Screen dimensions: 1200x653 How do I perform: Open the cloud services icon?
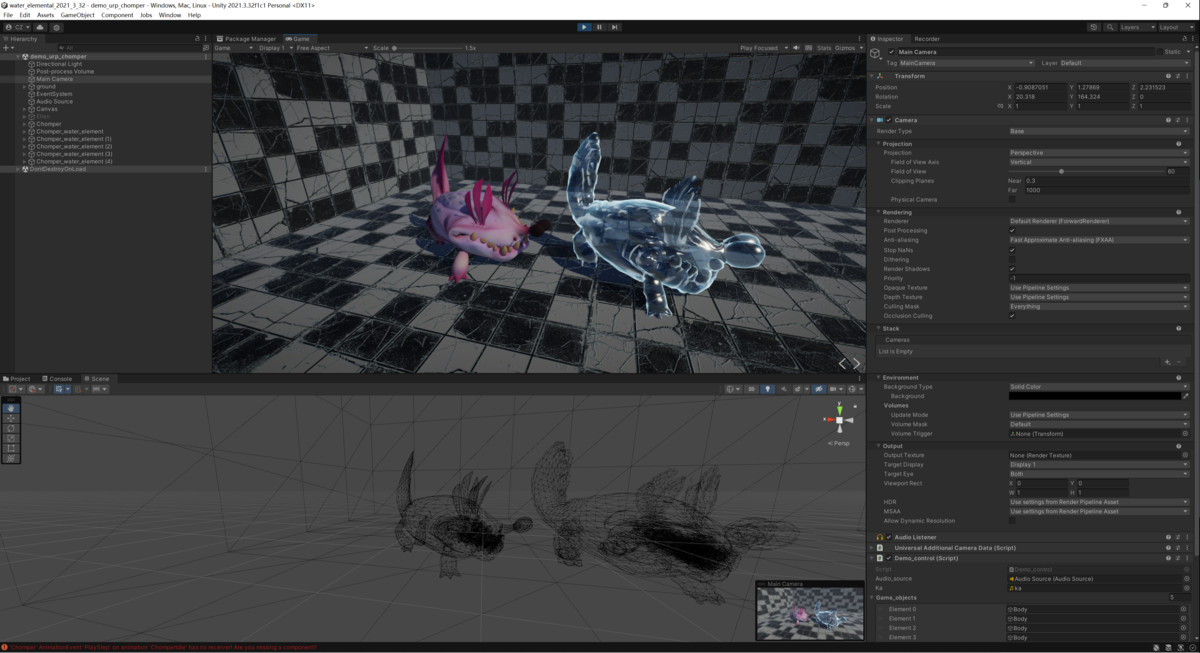[x=40, y=27]
